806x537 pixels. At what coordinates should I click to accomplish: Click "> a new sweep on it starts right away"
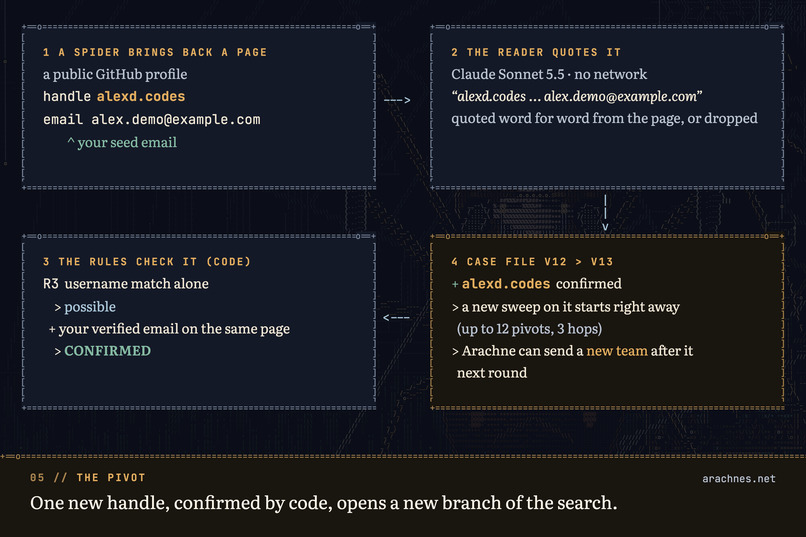[x=565, y=307]
